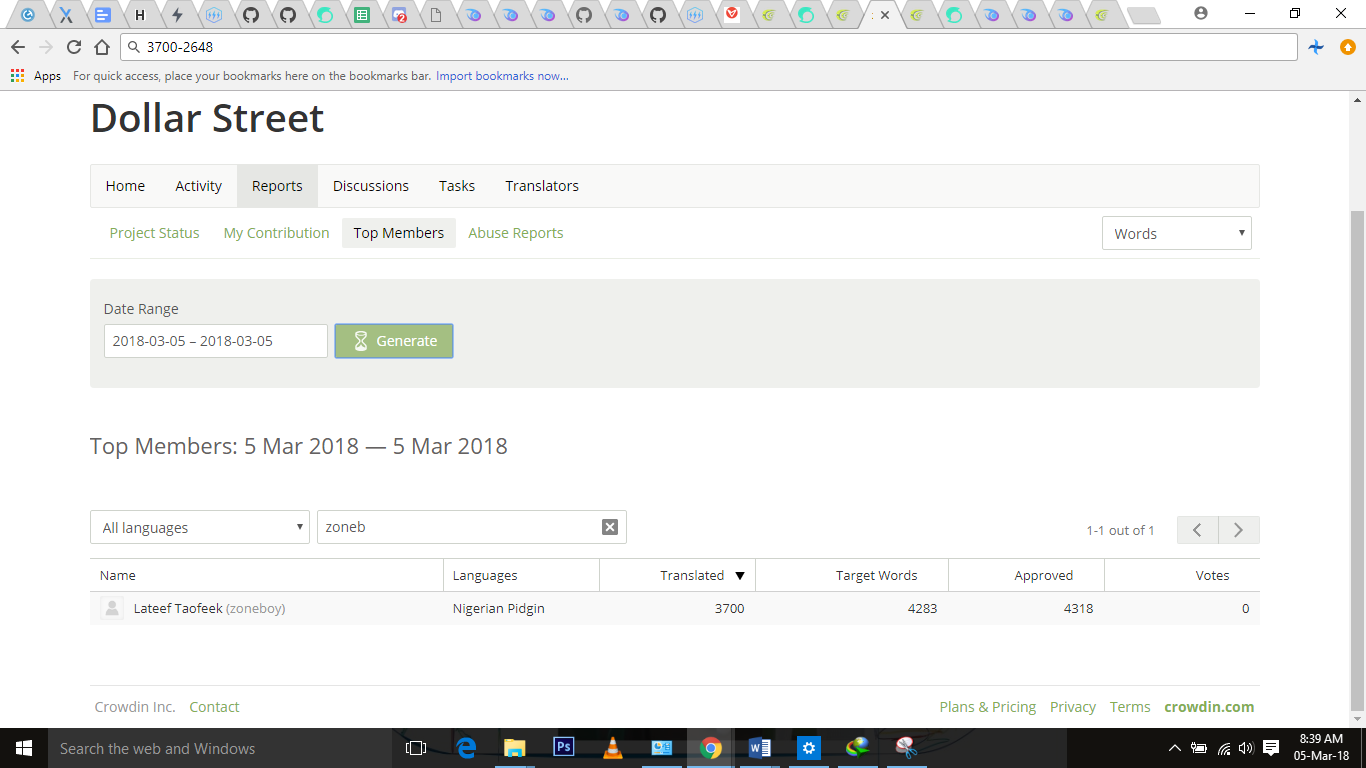Reload the current page
Image resolution: width=1366 pixels, height=768 pixels.
pyautogui.click(x=74, y=47)
